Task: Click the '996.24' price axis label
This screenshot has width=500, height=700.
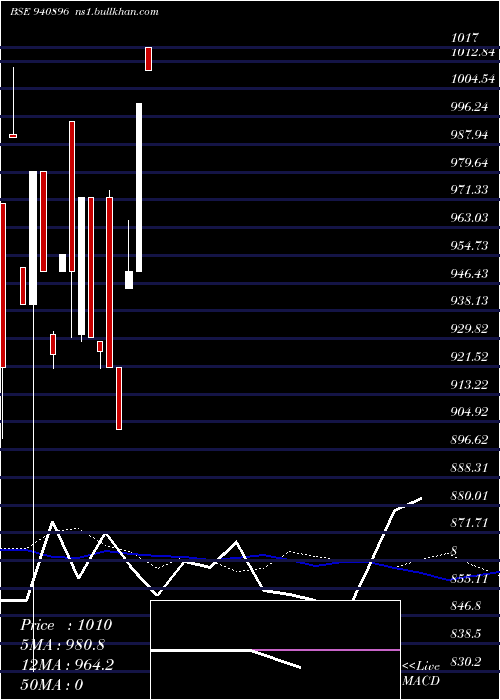Action: click(x=470, y=107)
